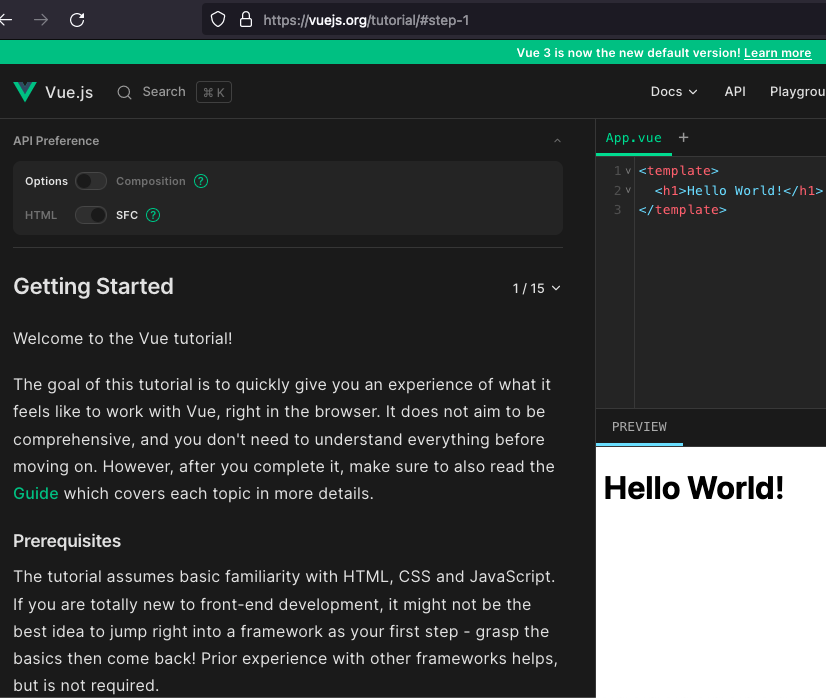Open the Guide link

point(36,494)
